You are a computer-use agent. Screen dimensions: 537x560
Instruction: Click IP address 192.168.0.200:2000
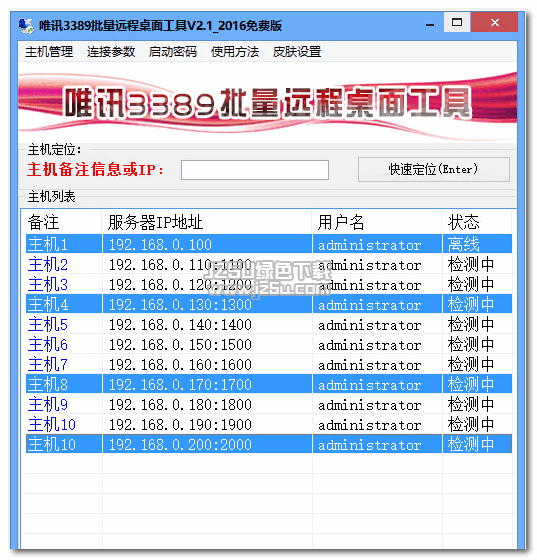pos(180,445)
